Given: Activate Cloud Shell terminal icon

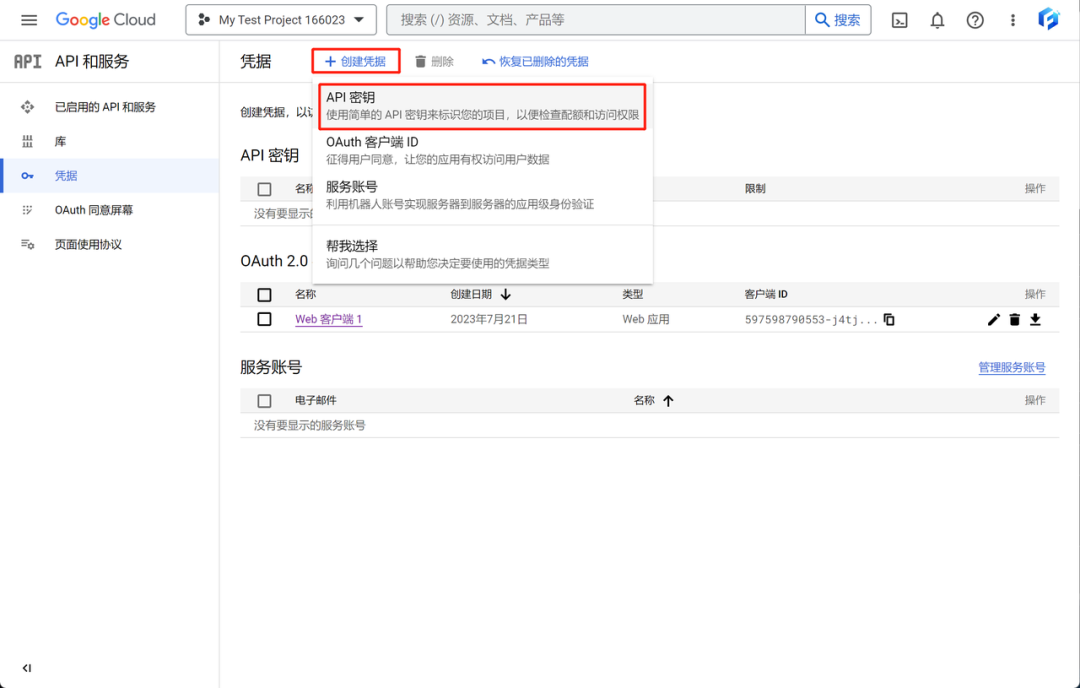Looking at the screenshot, I should pos(900,20).
